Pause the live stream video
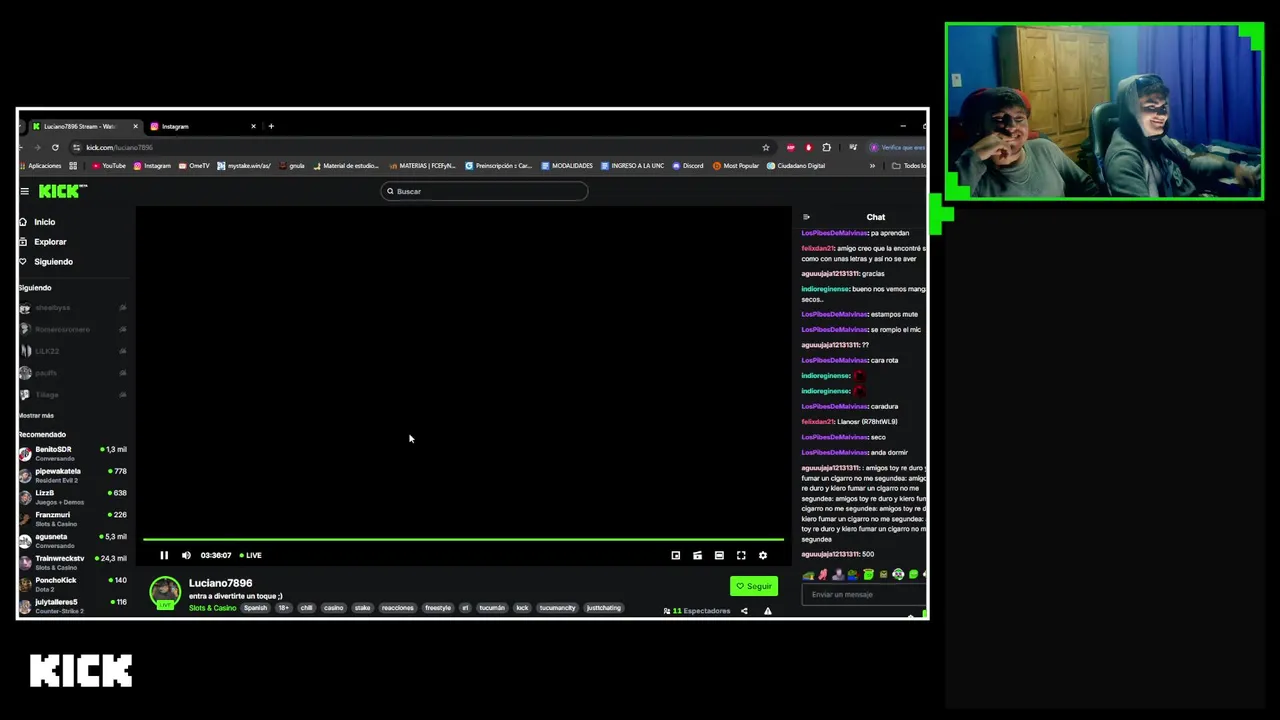 point(164,555)
